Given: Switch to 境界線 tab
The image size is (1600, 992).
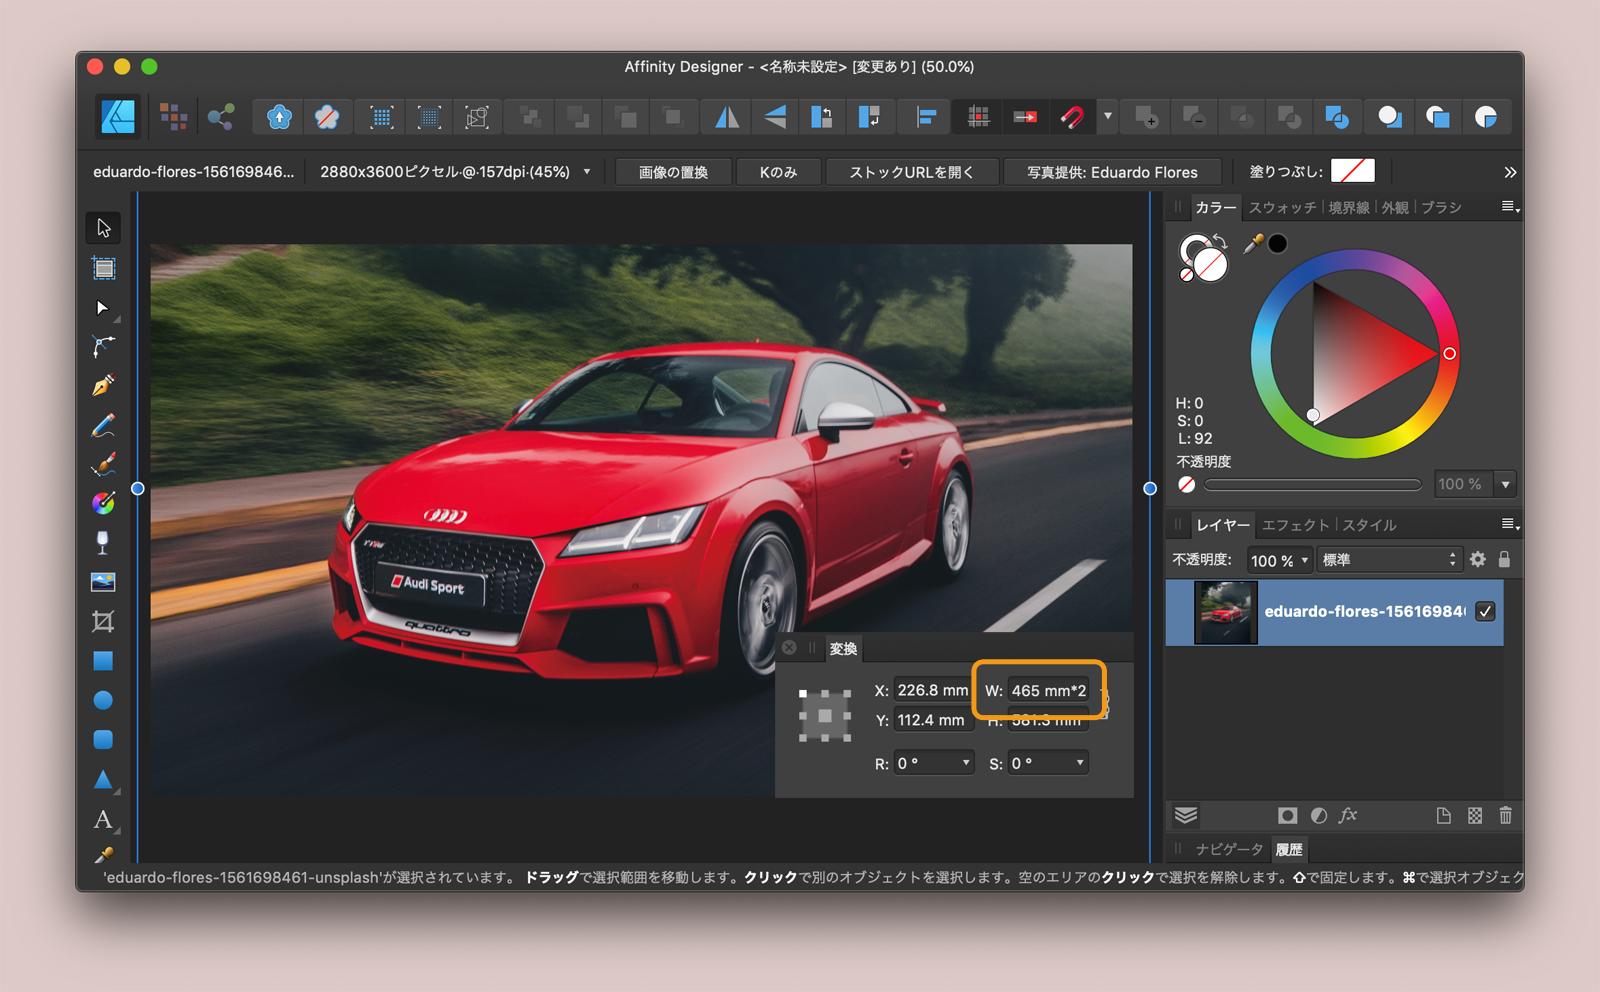Looking at the screenshot, I should [x=1348, y=207].
